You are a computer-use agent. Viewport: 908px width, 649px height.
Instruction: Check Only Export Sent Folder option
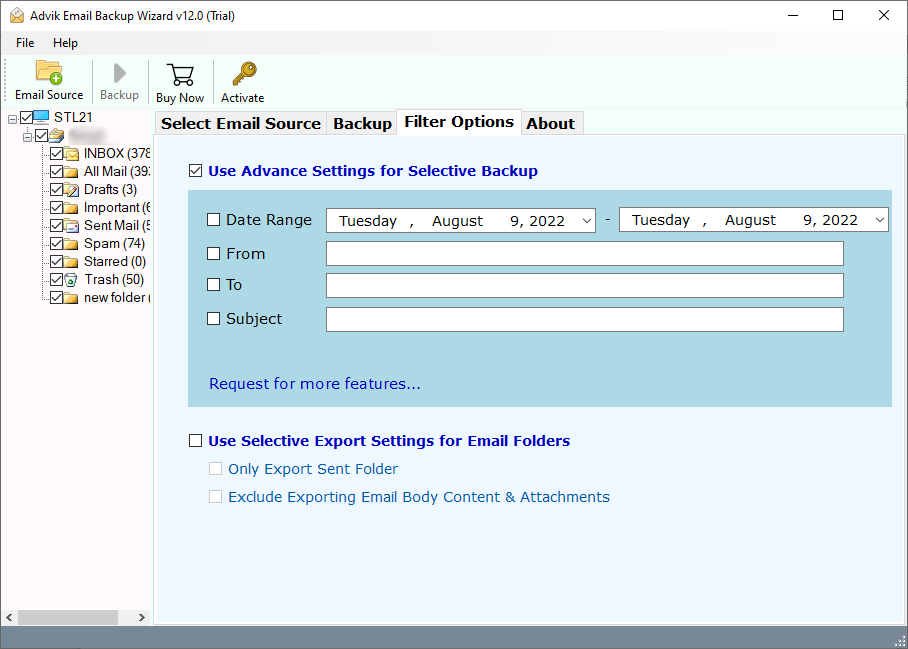pyautogui.click(x=215, y=468)
